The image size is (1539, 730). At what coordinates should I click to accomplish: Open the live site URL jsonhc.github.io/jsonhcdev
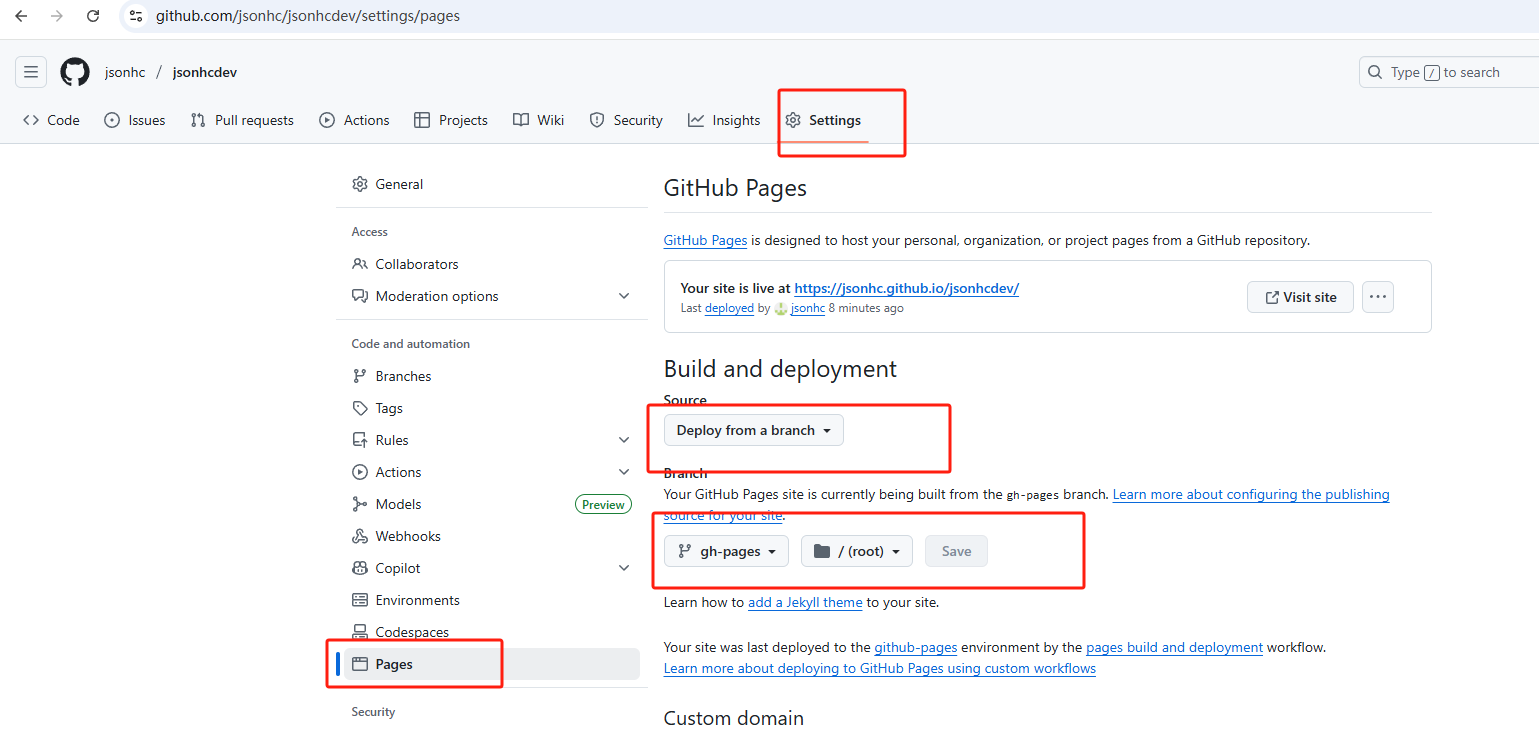coord(906,288)
